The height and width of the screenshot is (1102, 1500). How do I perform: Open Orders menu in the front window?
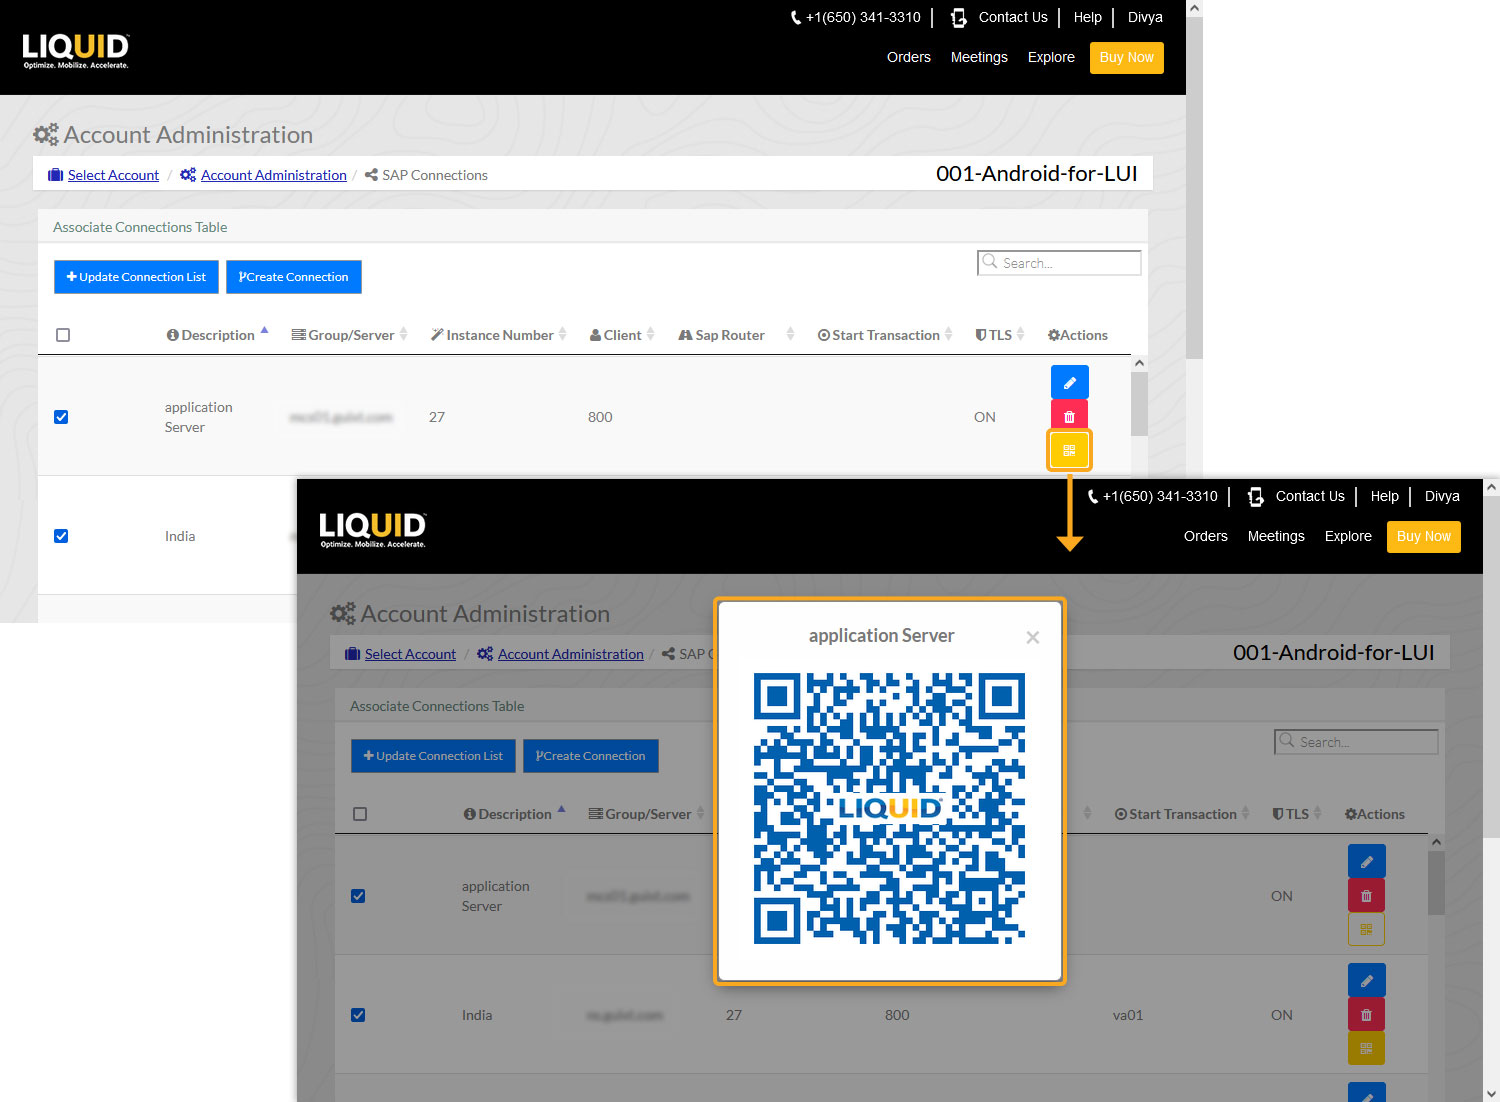point(1205,536)
